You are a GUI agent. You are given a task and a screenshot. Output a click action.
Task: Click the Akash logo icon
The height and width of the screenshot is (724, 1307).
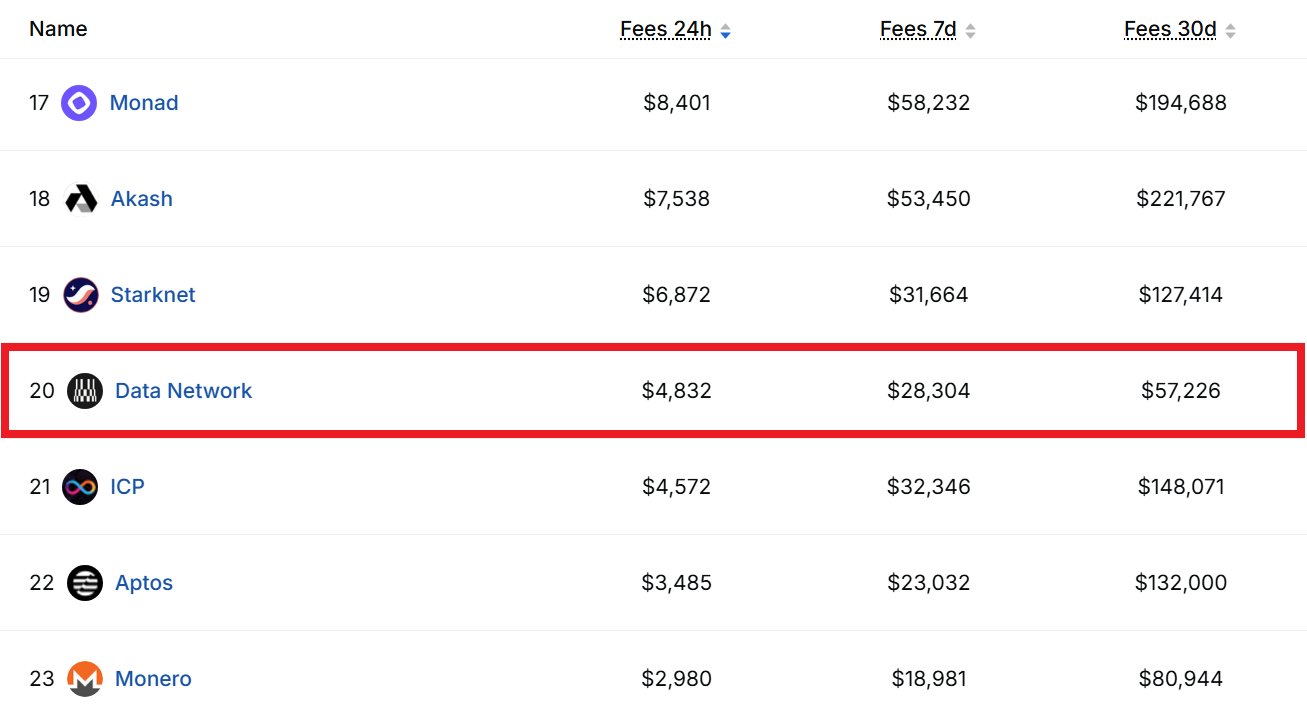pos(80,199)
